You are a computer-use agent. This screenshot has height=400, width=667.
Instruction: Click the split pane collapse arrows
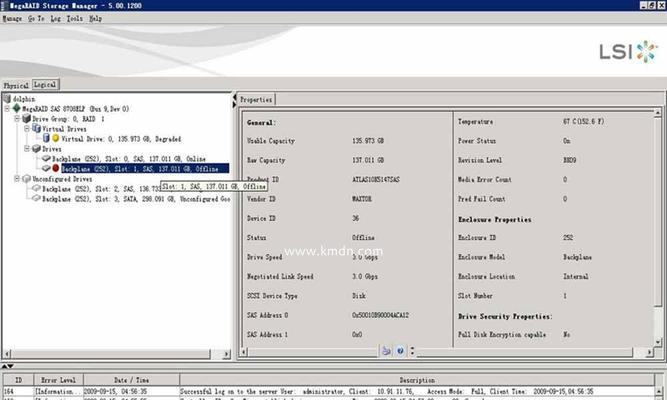tap(234, 101)
